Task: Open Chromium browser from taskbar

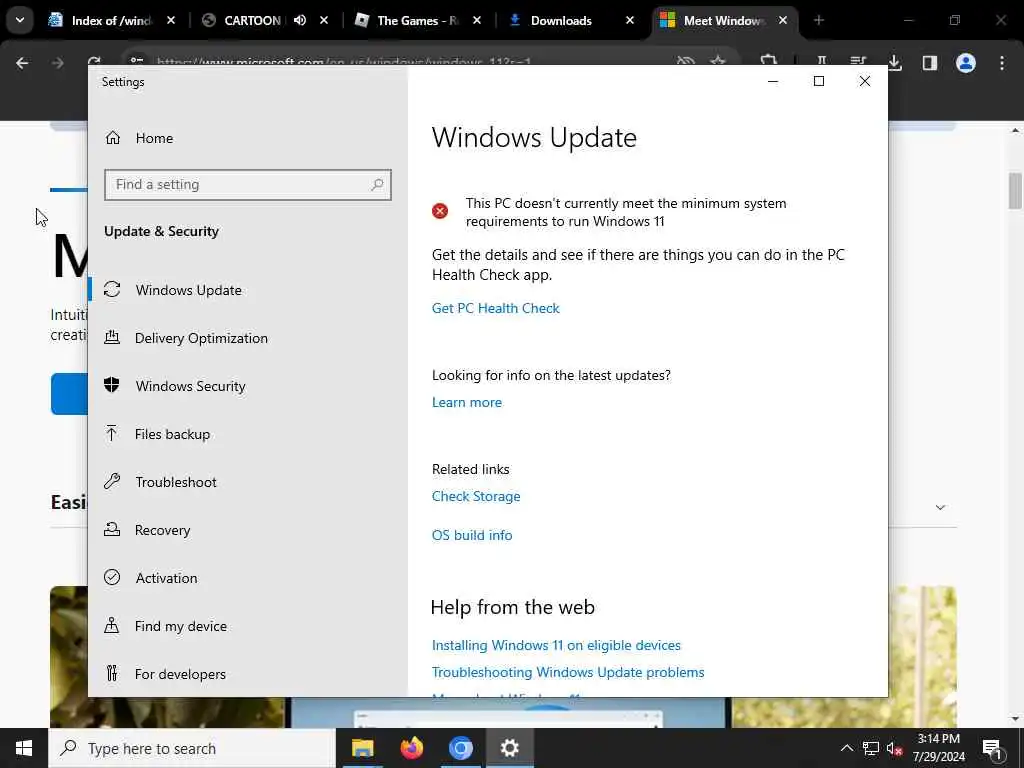Action: click(460, 748)
